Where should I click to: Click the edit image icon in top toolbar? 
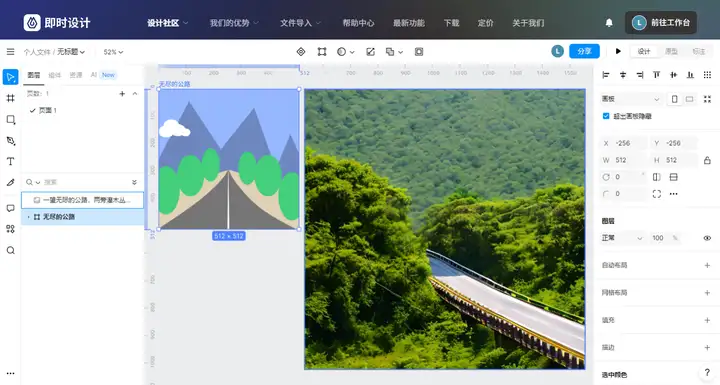pyautogui.click(x=370, y=52)
